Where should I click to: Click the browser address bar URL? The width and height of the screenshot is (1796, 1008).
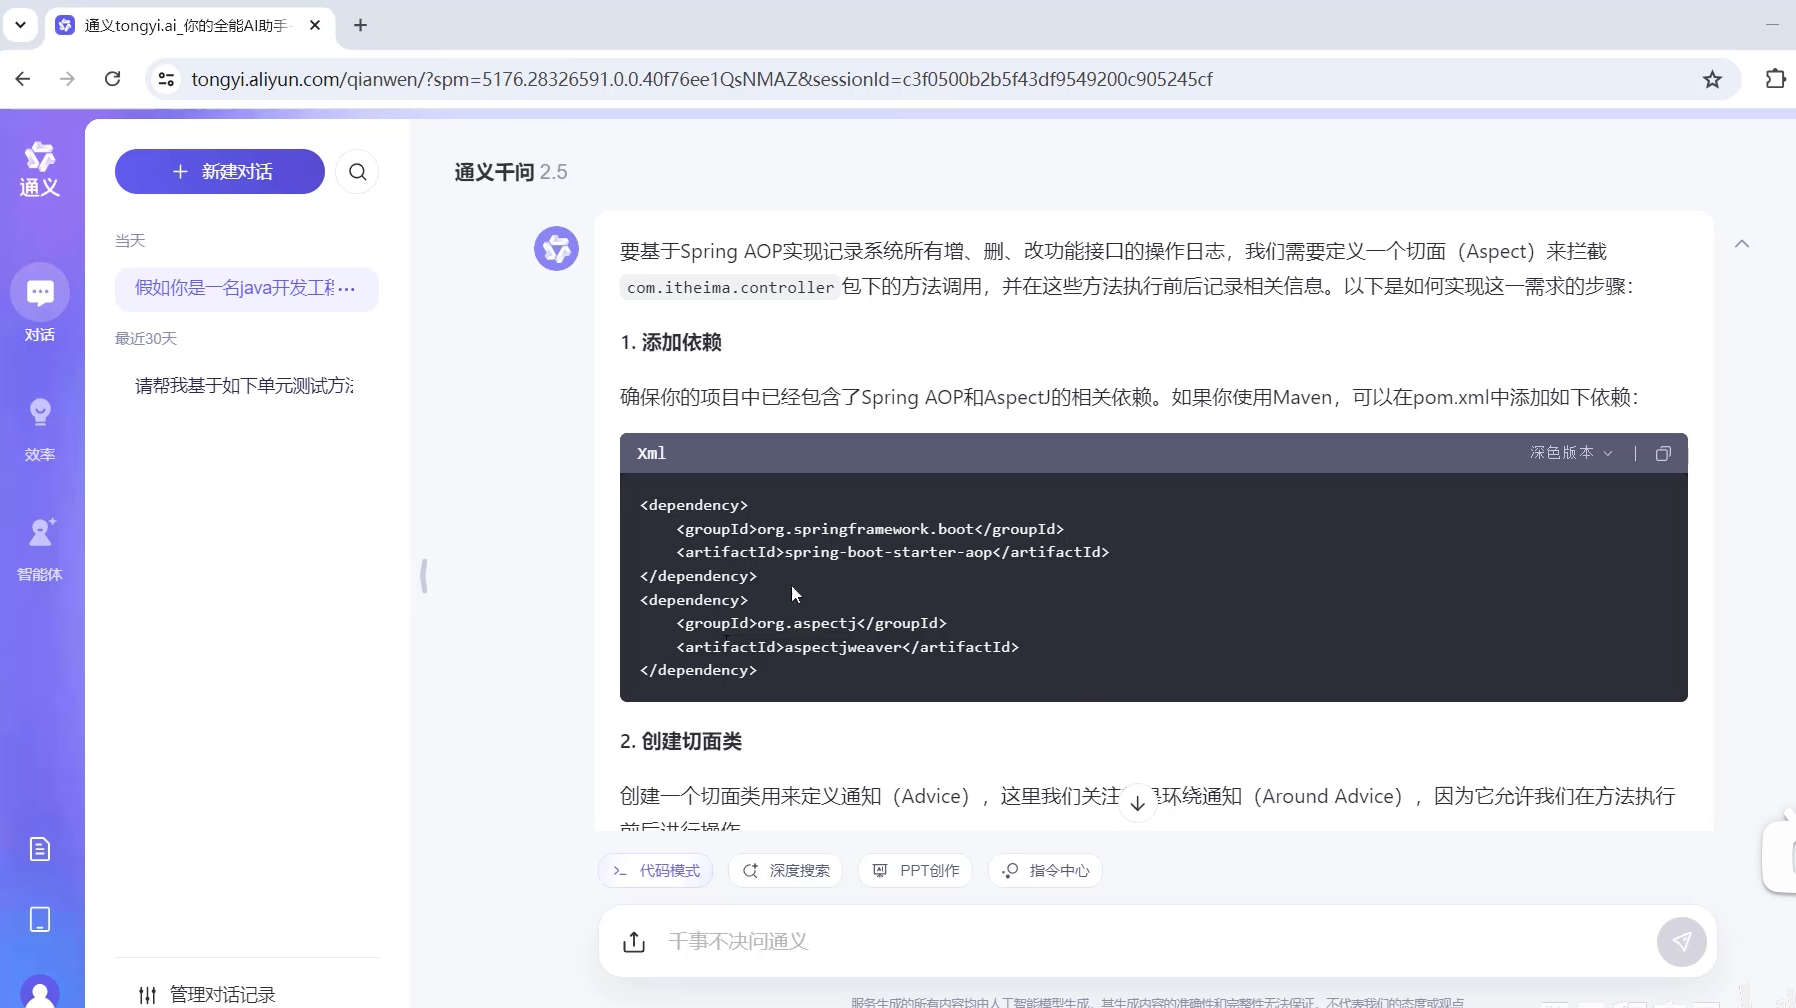click(702, 79)
